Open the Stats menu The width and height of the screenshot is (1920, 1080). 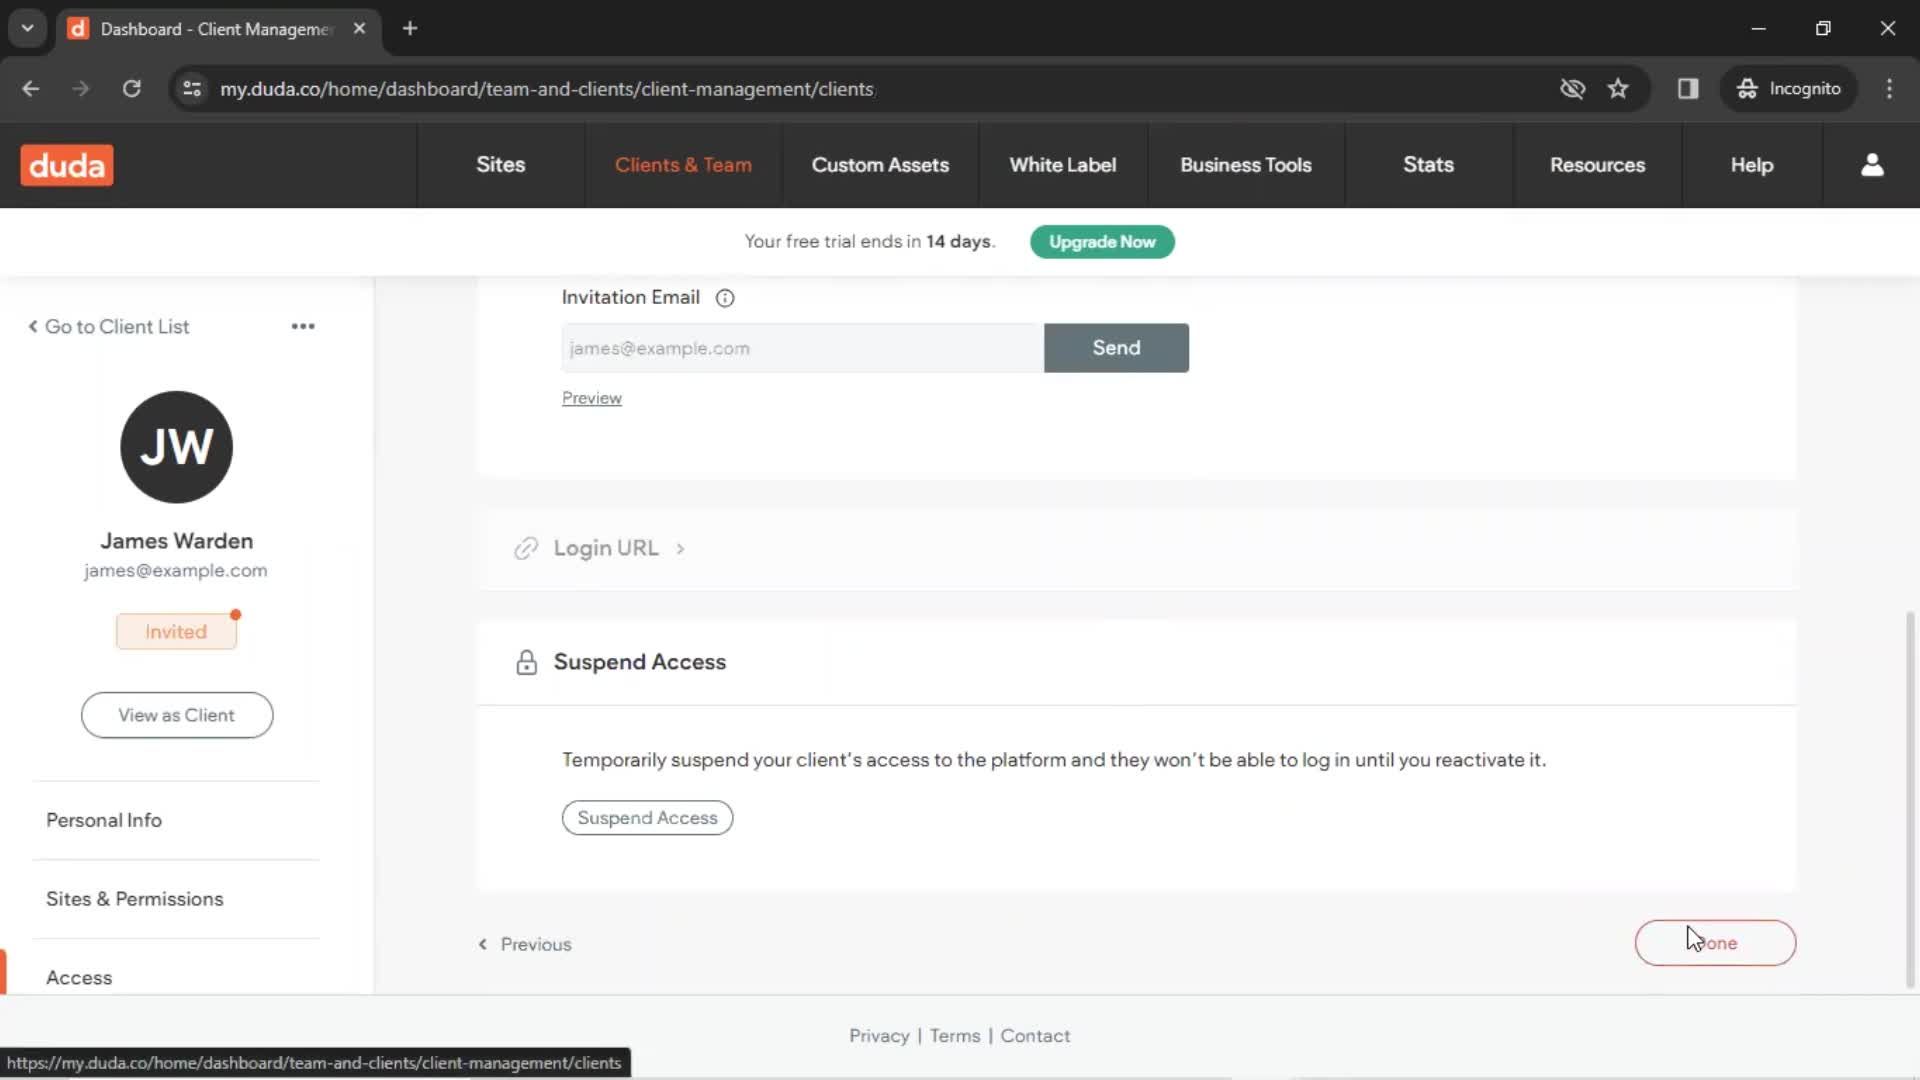pyautogui.click(x=1428, y=165)
